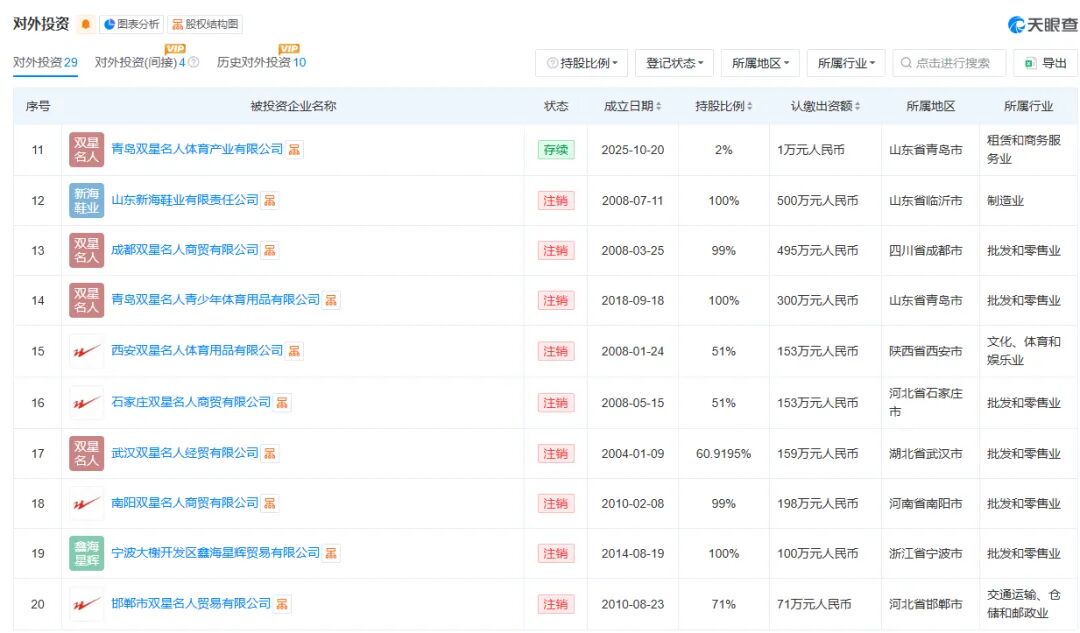Click the 点击进行搜索 search field
This screenshot has width=1080, height=633.
(x=949, y=63)
